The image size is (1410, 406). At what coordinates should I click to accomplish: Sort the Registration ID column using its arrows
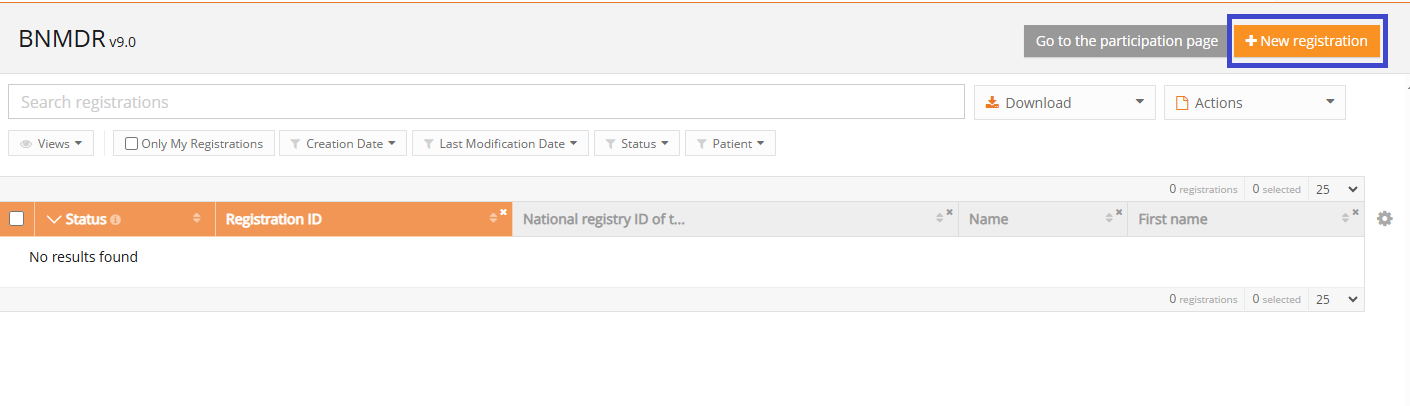click(x=493, y=219)
